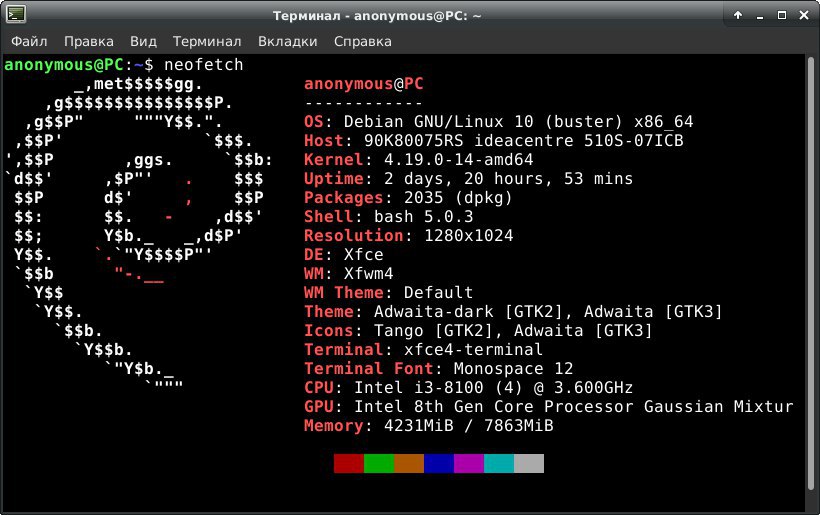Viewport: 820px width, 515px height.
Task: Click the DE value 'Xfce'
Action: pyautogui.click(x=363, y=255)
